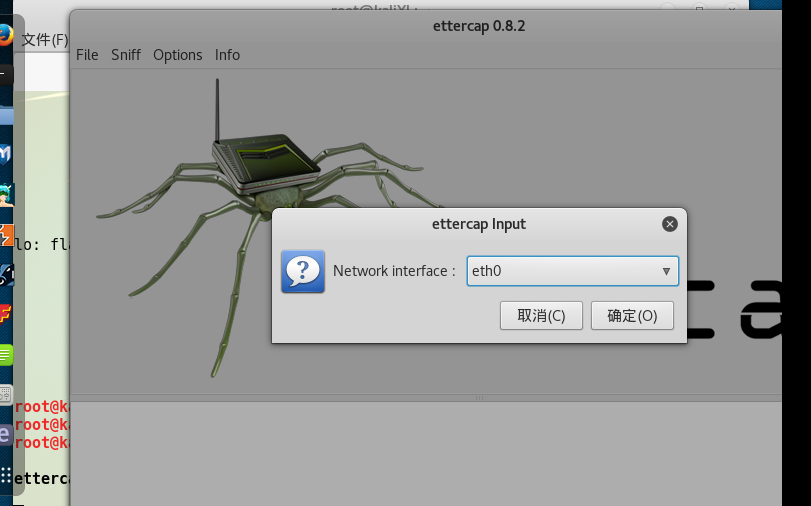Launch Firefox from the dock
The height and width of the screenshot is (506, 811).
tap(5, 35)
